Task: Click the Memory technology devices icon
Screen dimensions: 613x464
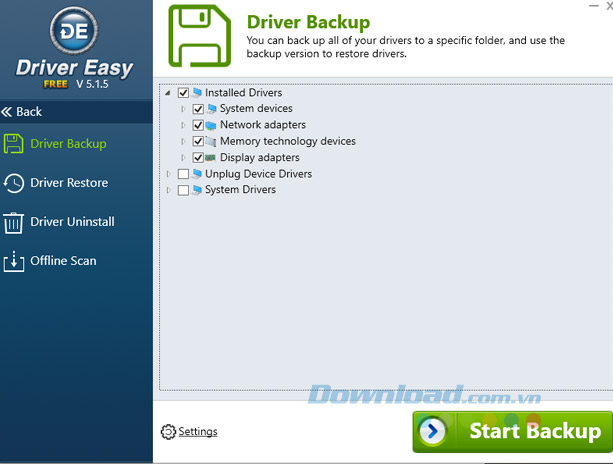Action: pos(211,141)
